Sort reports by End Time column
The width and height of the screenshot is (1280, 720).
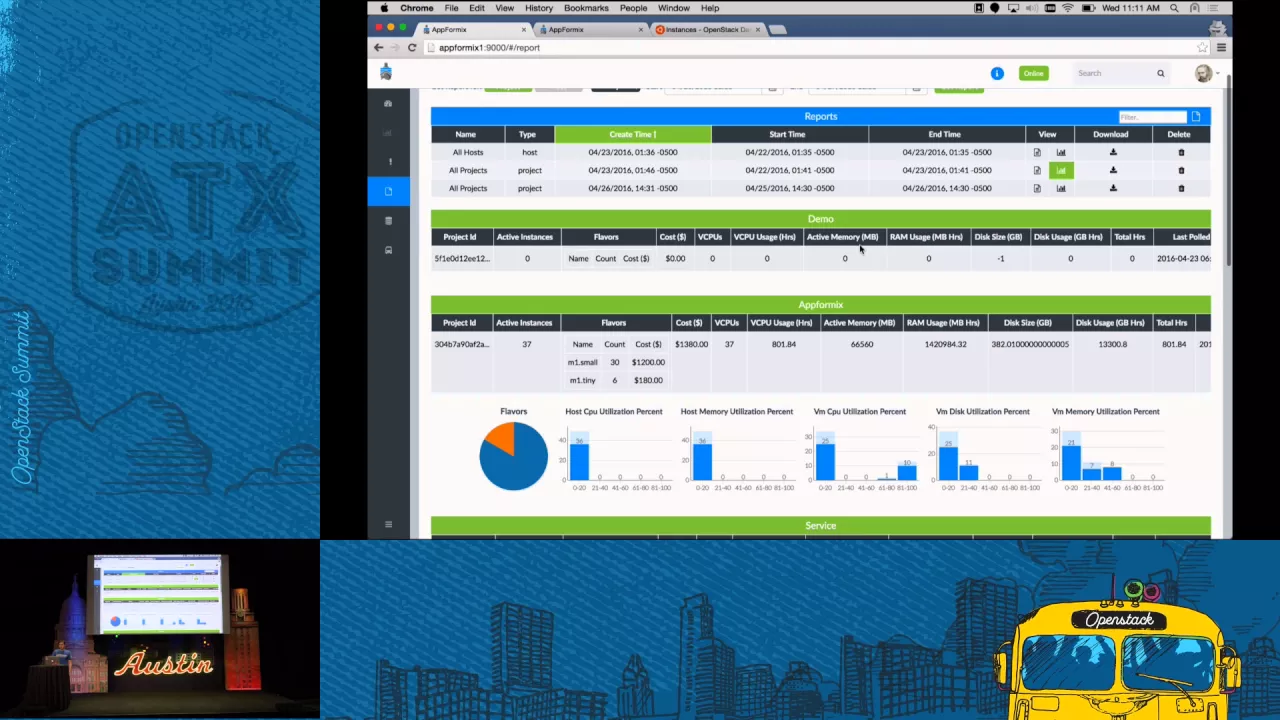coord(944,134)
